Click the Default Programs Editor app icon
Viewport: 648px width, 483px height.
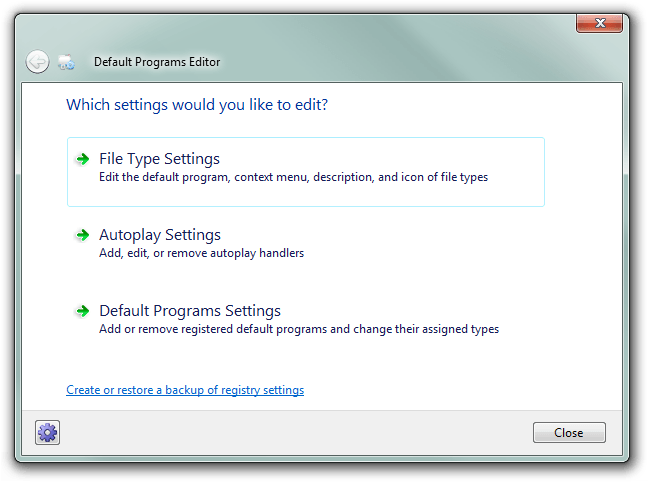point(67,62)
